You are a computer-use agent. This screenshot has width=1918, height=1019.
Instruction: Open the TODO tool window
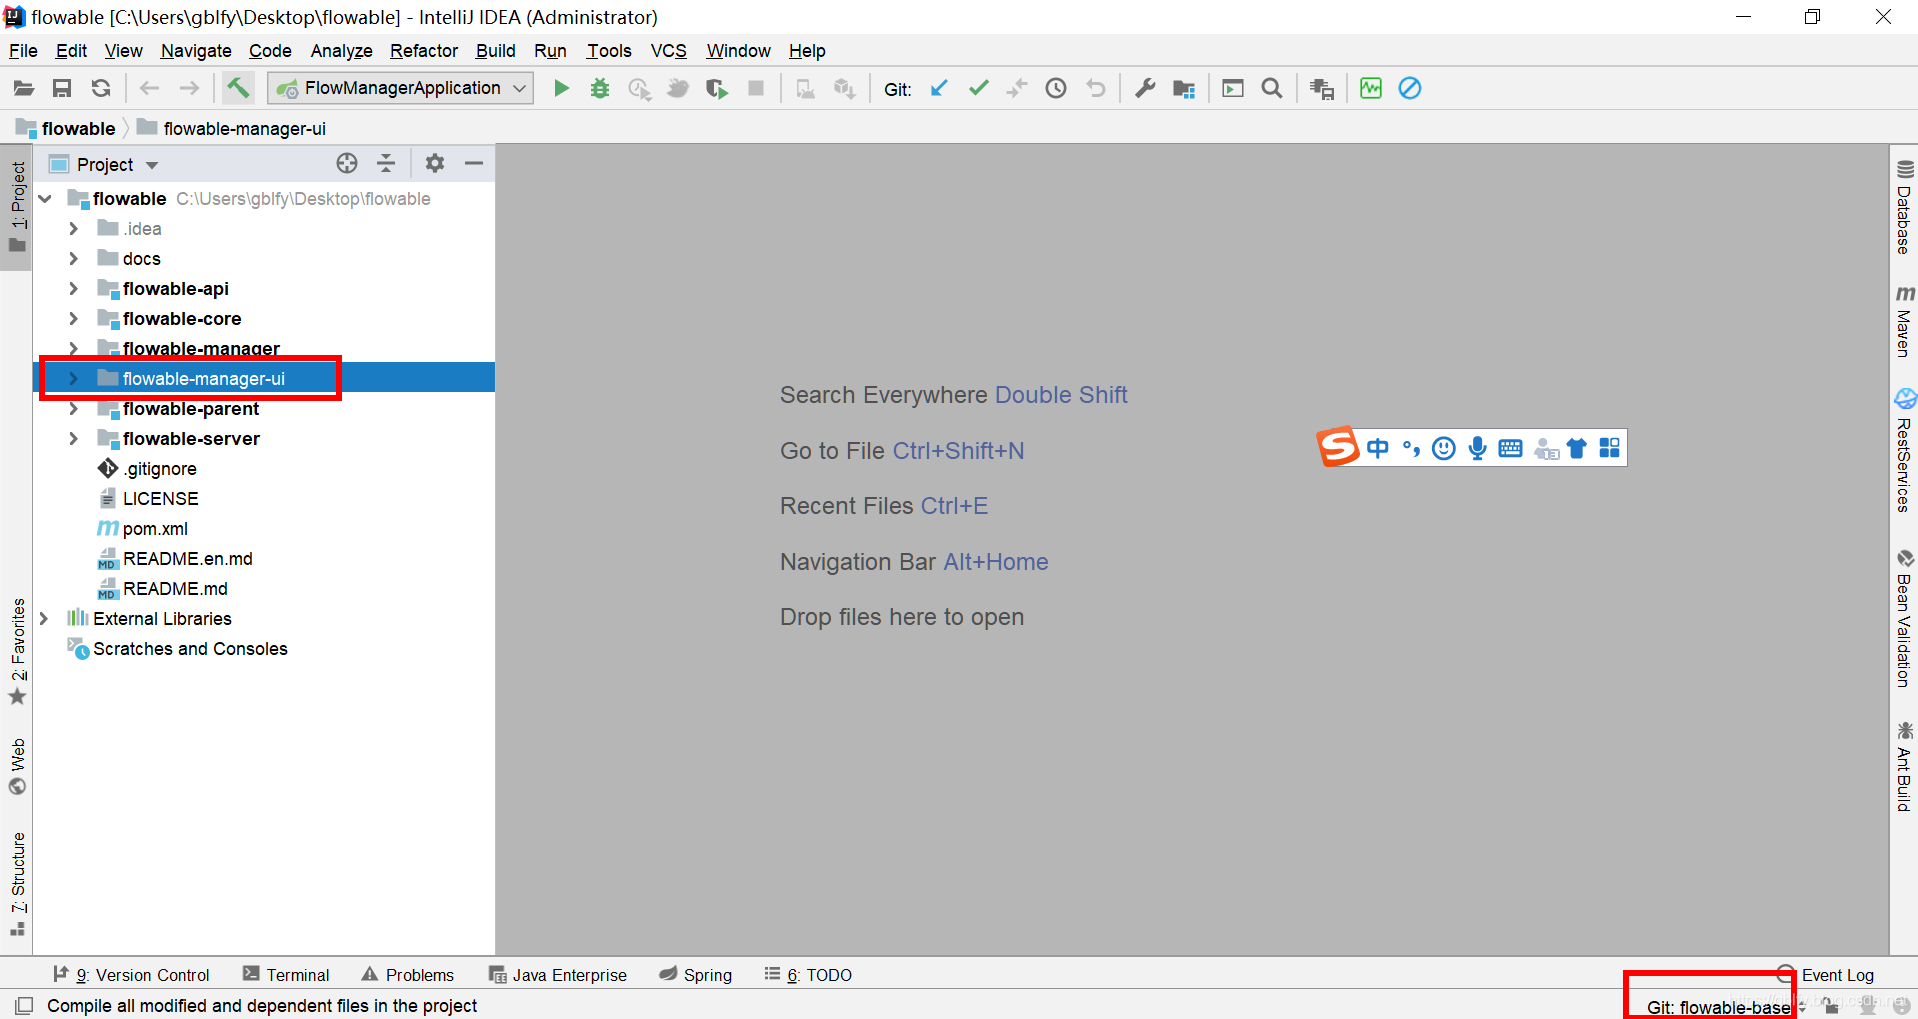808,975
